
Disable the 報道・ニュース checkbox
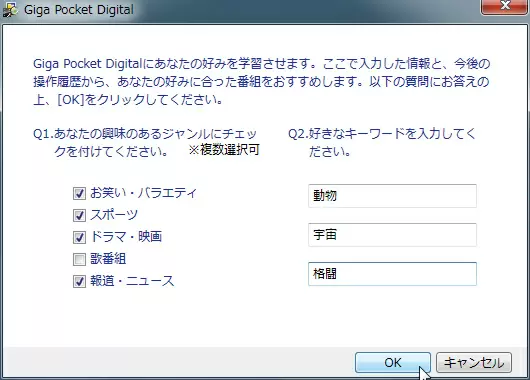[x=79, y=281]
